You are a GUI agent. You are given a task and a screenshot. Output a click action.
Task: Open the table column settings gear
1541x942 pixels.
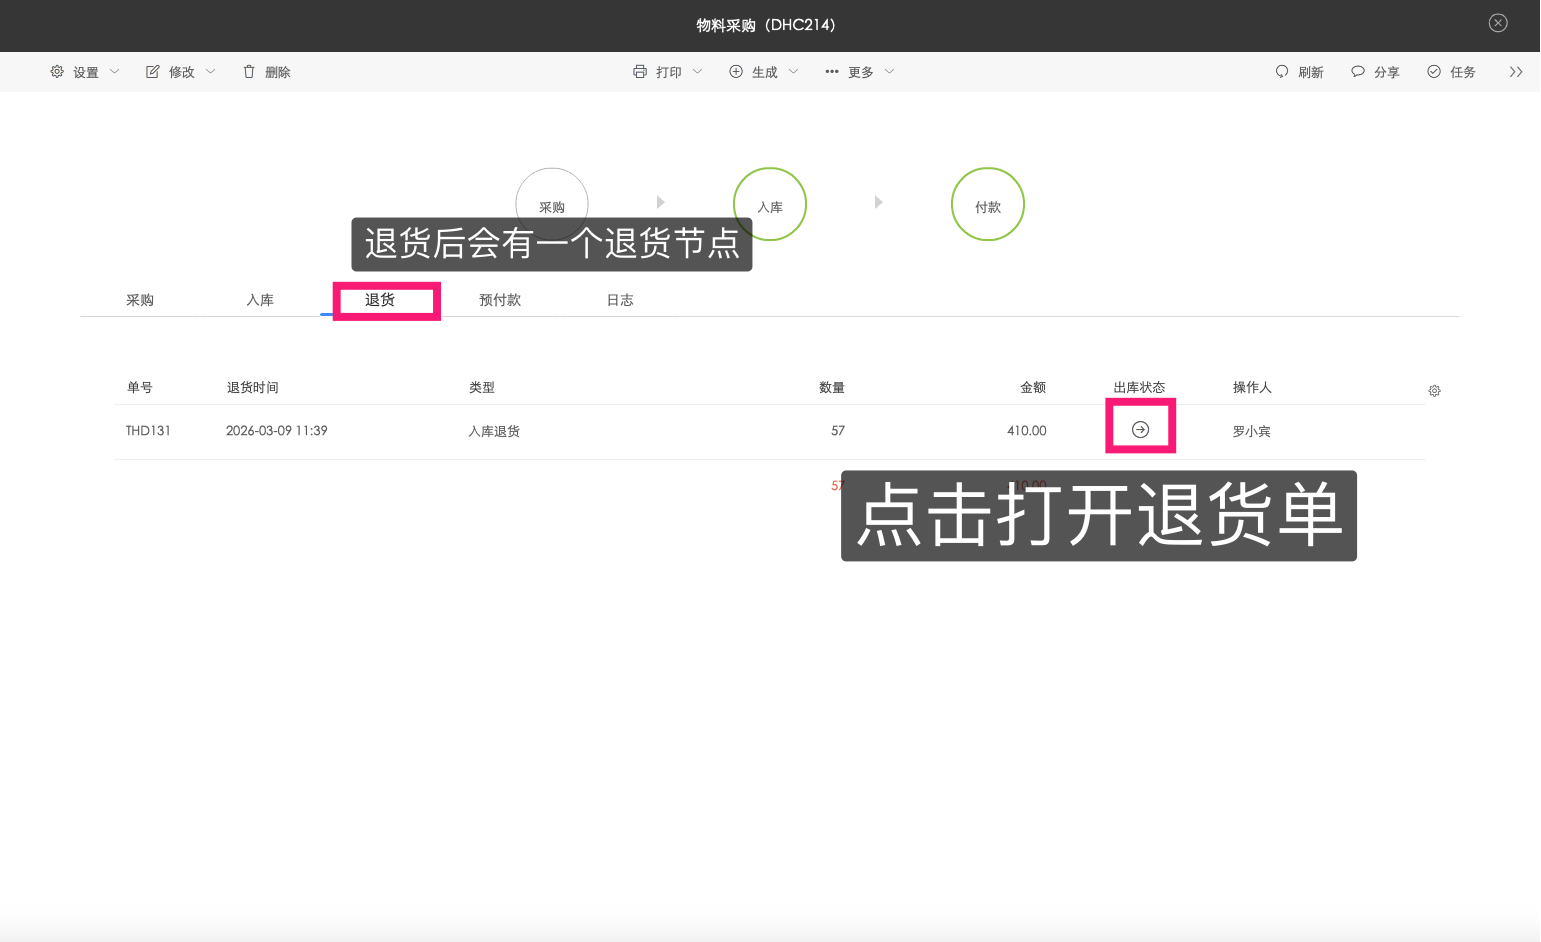(1434, 390)
